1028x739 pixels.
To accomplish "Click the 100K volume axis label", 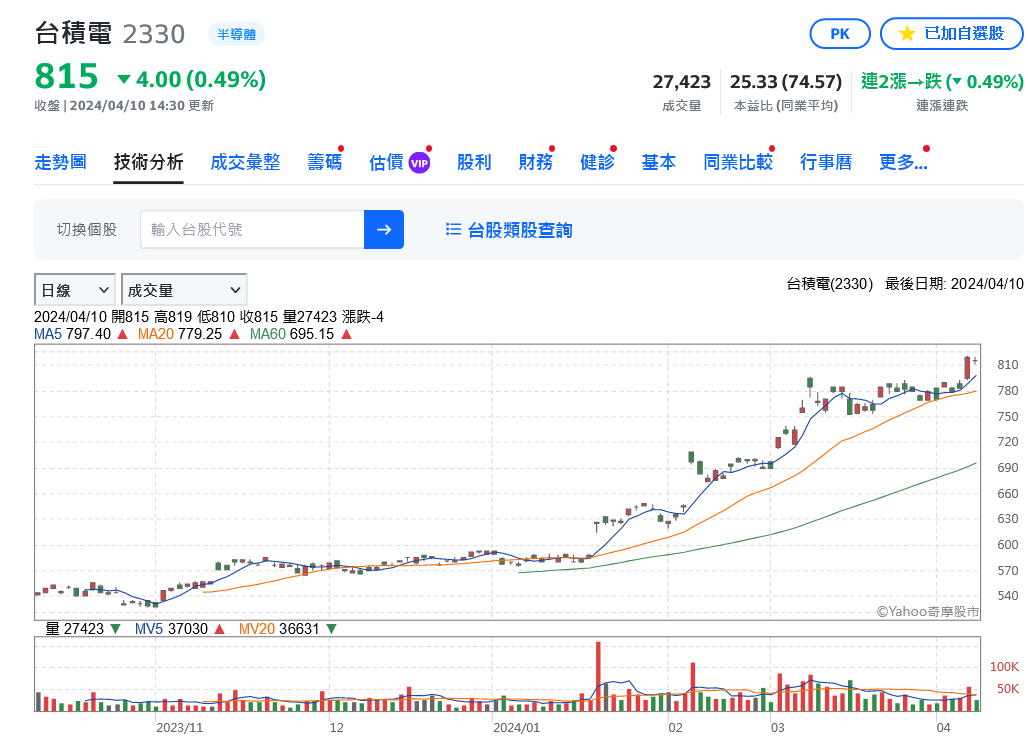I will point(1004,667).
